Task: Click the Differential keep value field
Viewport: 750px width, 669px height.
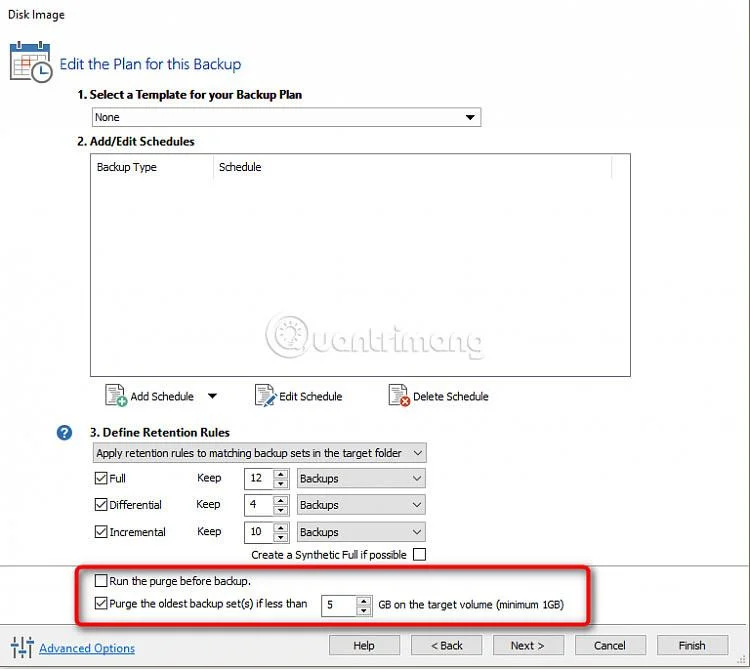Action: tap(259, 504)
